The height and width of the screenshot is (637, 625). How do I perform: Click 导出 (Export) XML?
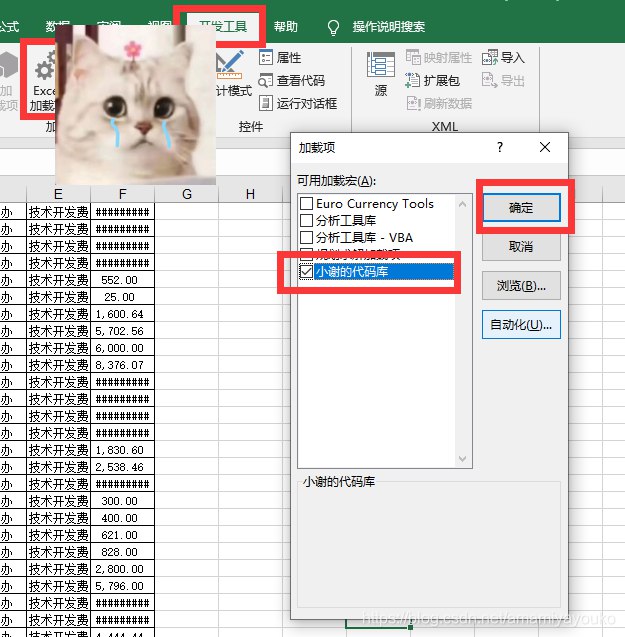click(503, 81)
